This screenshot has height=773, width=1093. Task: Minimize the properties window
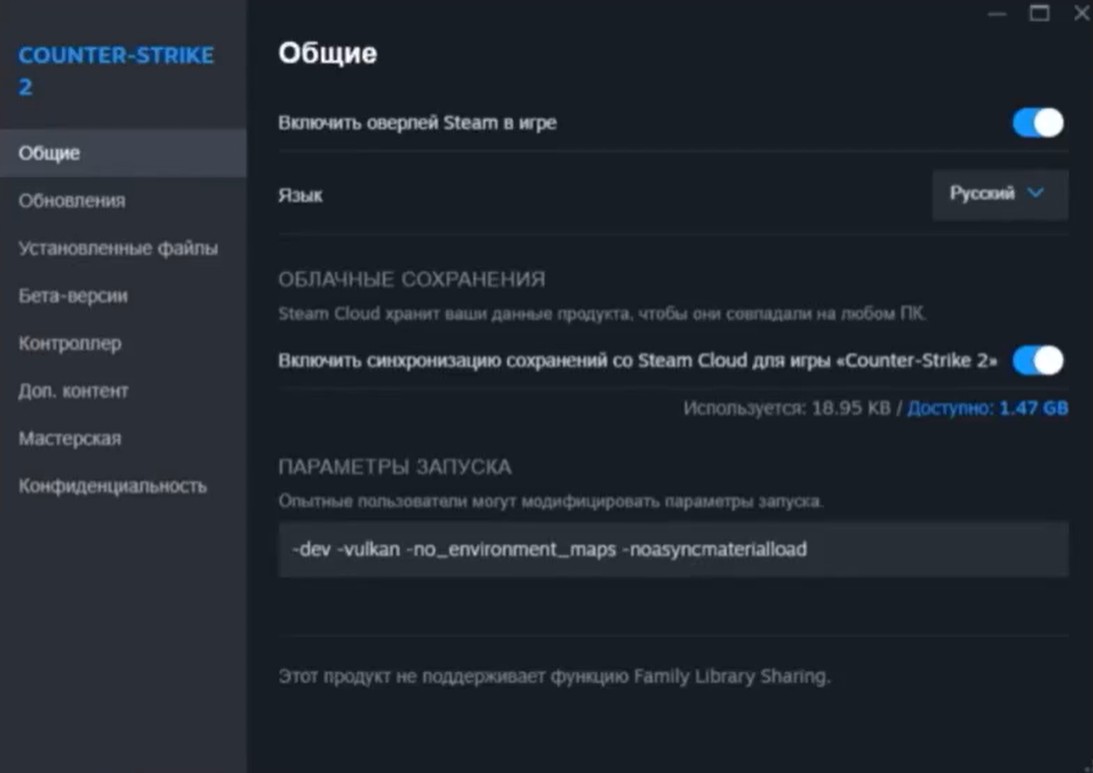pyautogui.click(x=997, y=14)
